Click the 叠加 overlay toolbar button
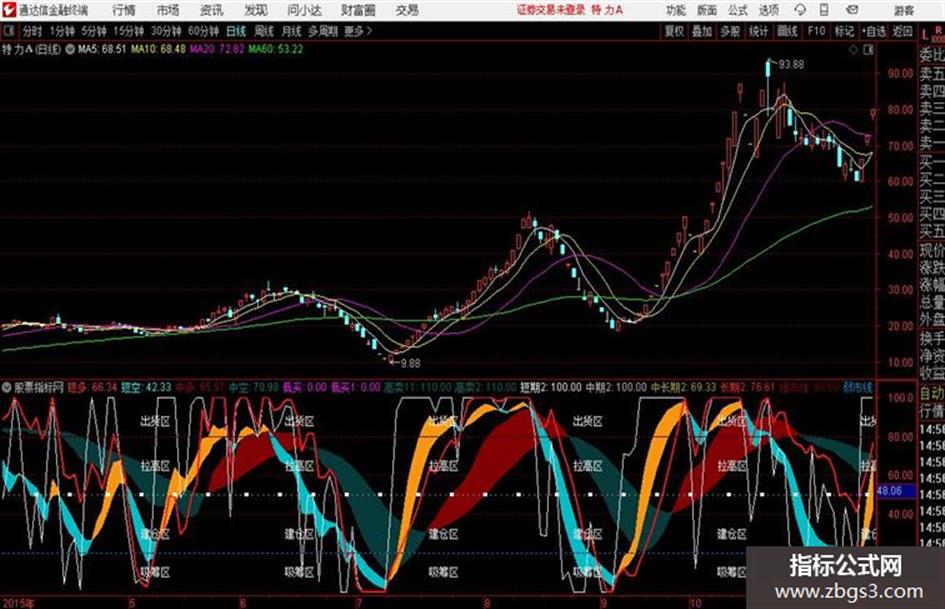The height and width of the screenshot is (609, 945). (702, 31)
